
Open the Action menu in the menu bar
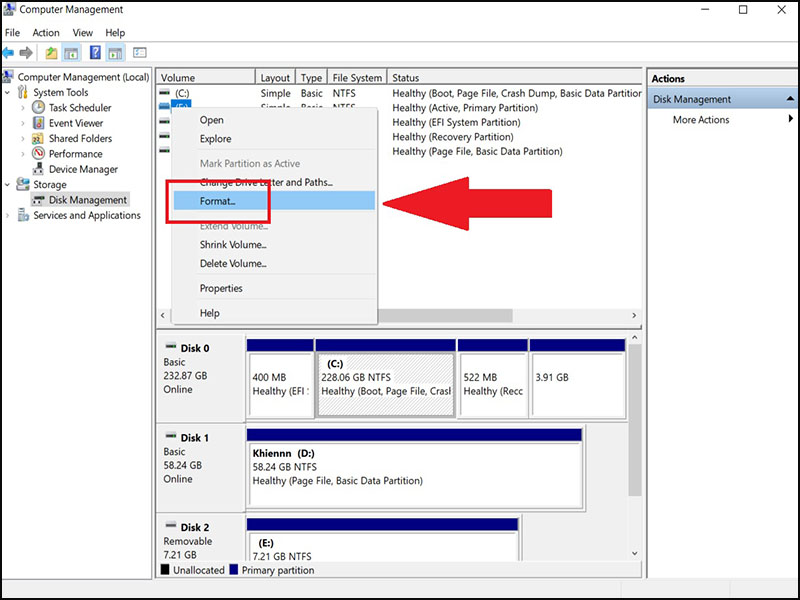(x=45, y=33)
